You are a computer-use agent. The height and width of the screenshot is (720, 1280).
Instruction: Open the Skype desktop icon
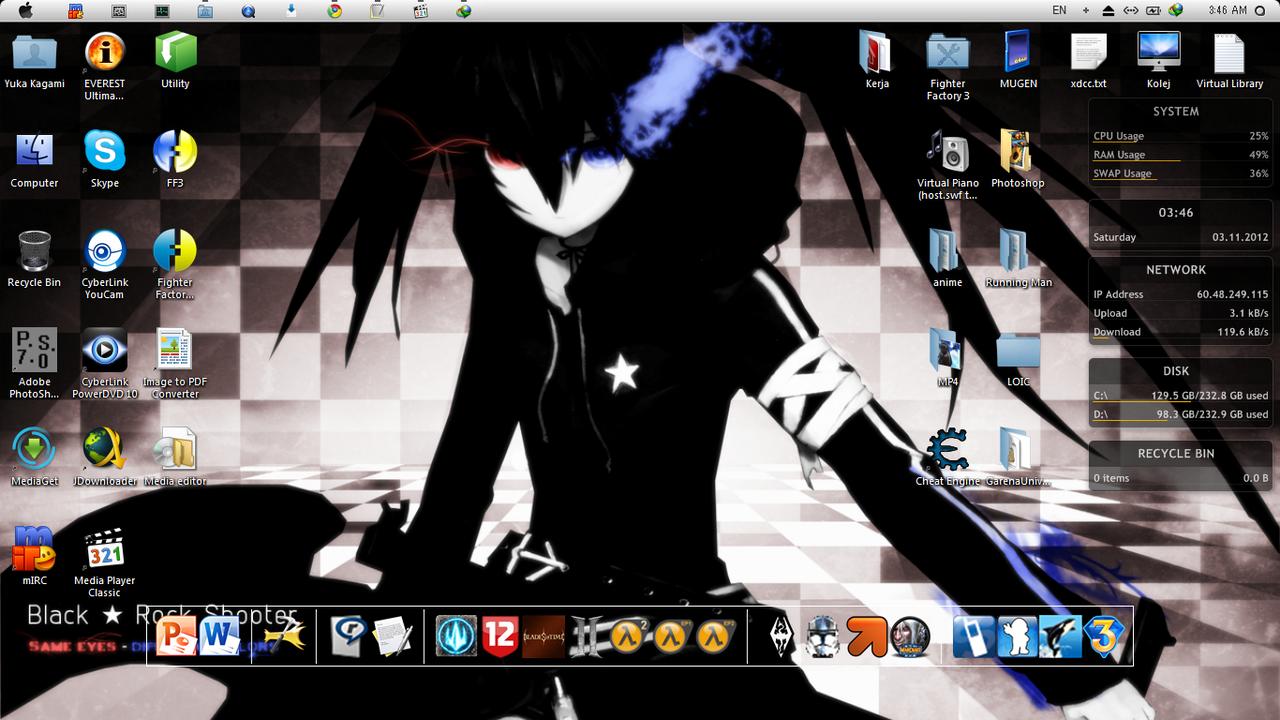click(105, 152)
